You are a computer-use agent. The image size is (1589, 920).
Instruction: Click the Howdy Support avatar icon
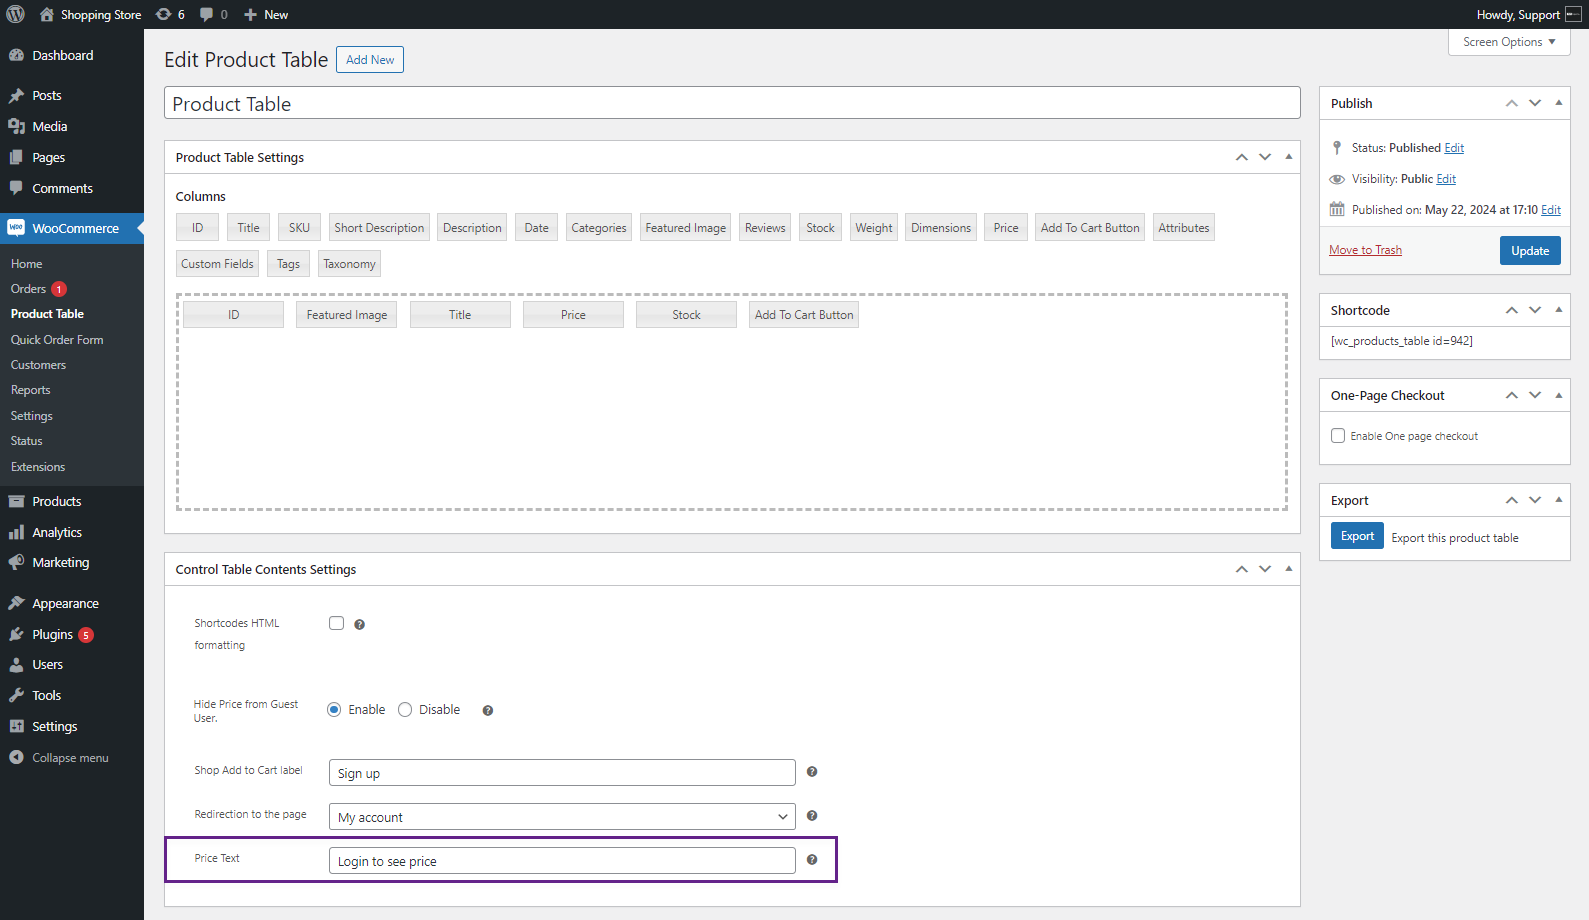click(1573, 14)
